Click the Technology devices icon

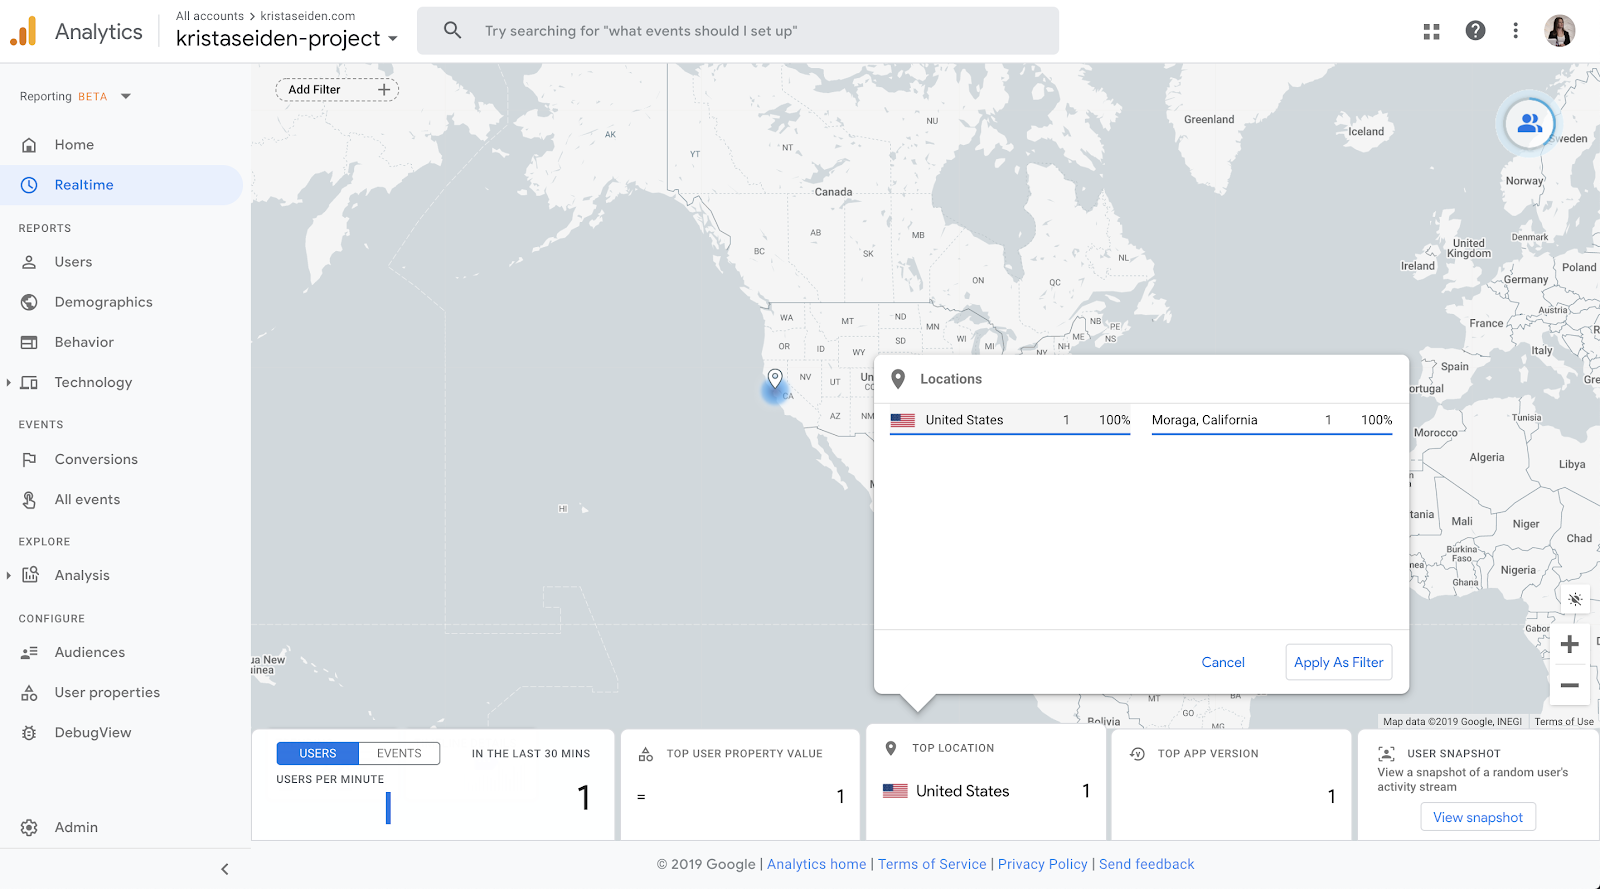coord(29,382)
